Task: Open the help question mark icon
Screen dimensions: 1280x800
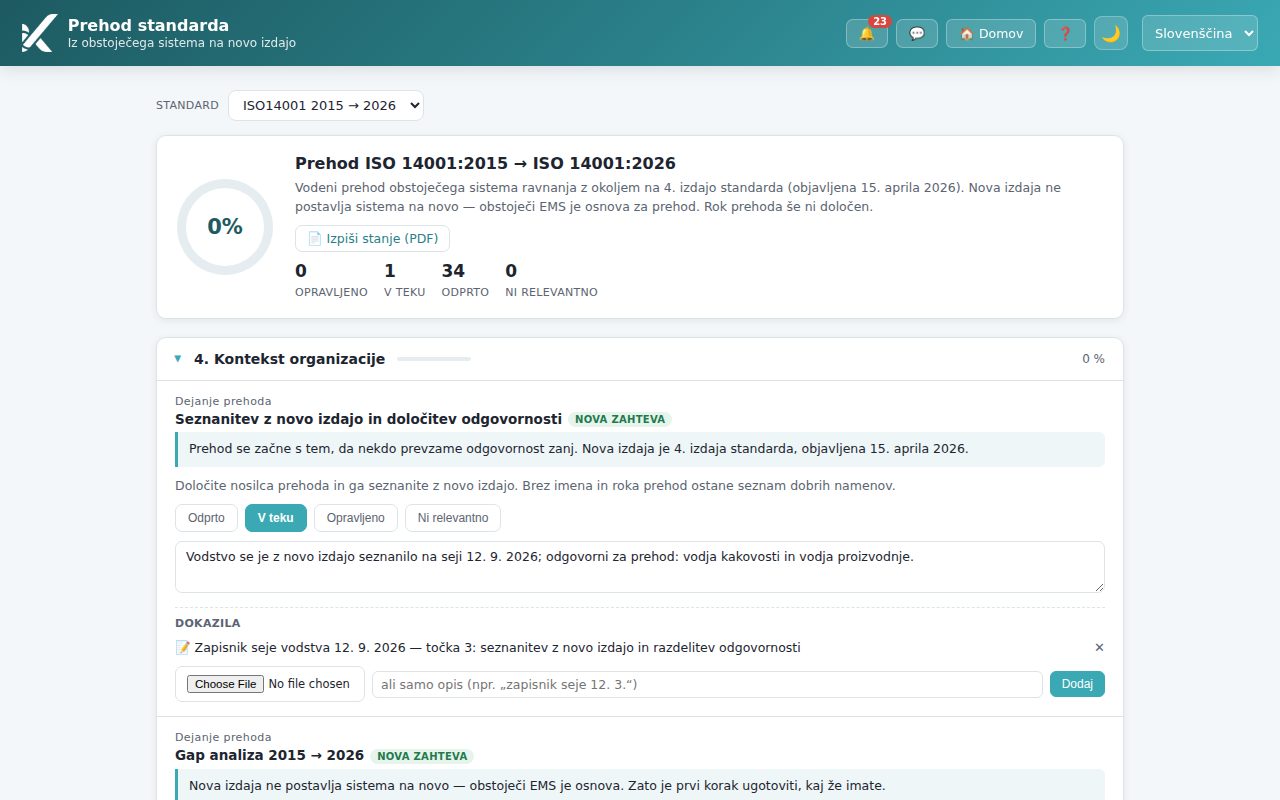Action: point(1065,33)
